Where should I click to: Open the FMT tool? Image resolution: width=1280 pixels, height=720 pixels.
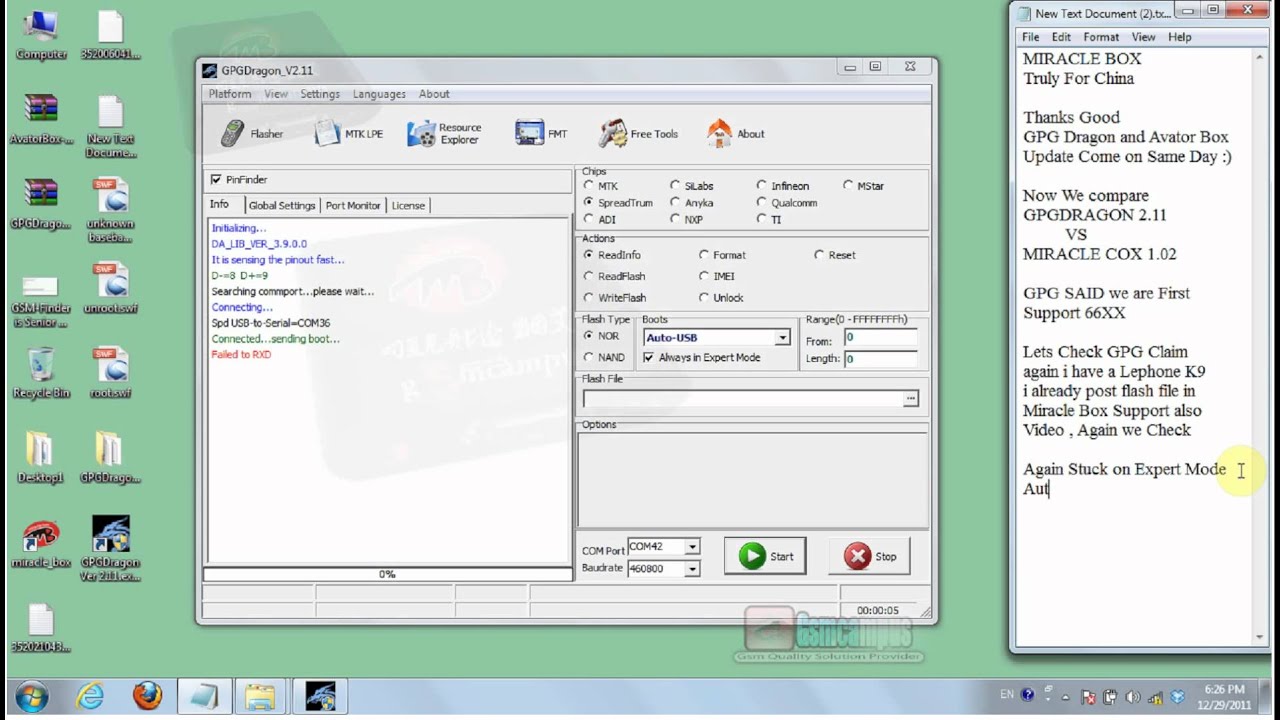pyautogui.click(x=542, y=133)
